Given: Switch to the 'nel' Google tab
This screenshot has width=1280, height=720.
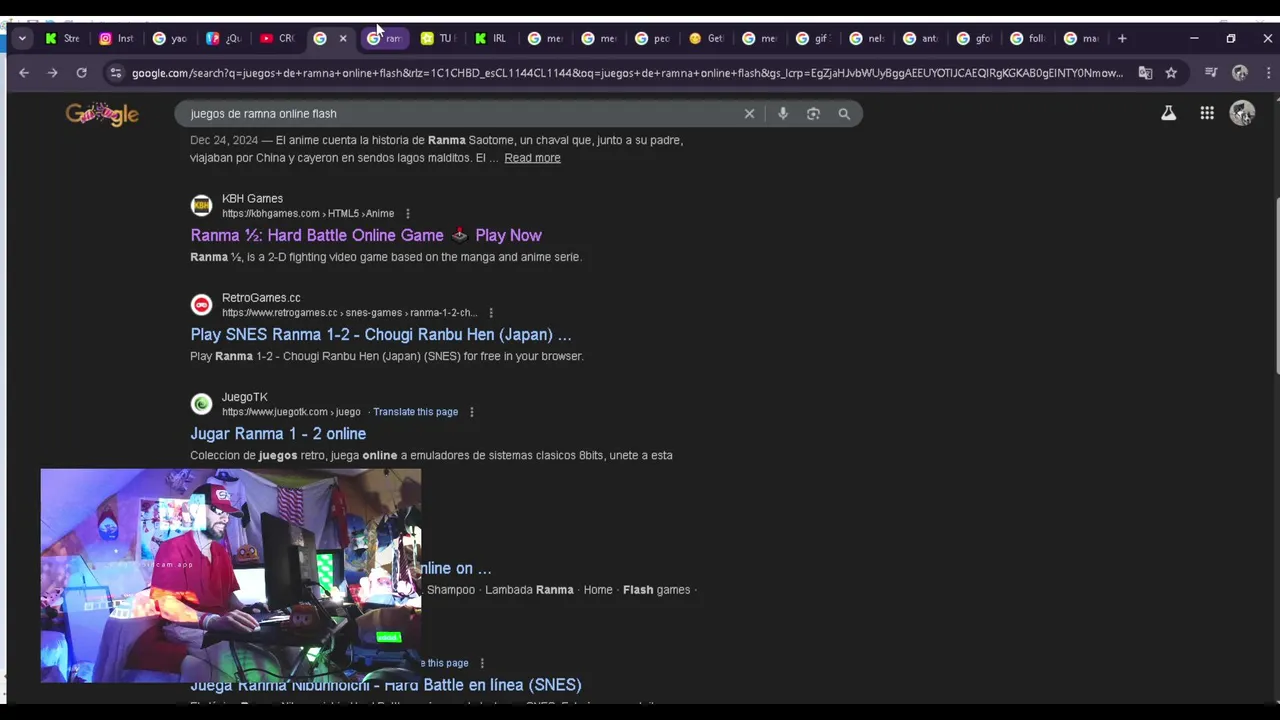Looking at the screenshot, I should pos(867,38).
